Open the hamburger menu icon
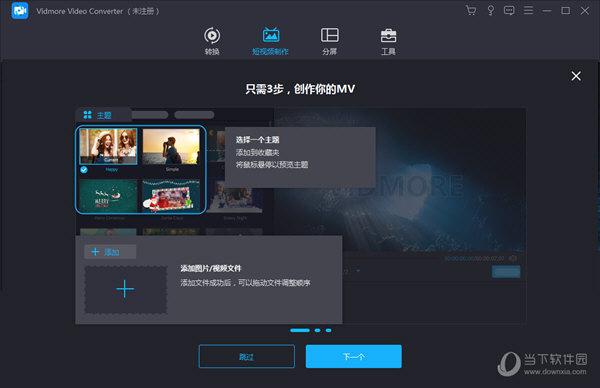Image resolution: width=600 pixels, height=388 pixels. click(528, 10)
